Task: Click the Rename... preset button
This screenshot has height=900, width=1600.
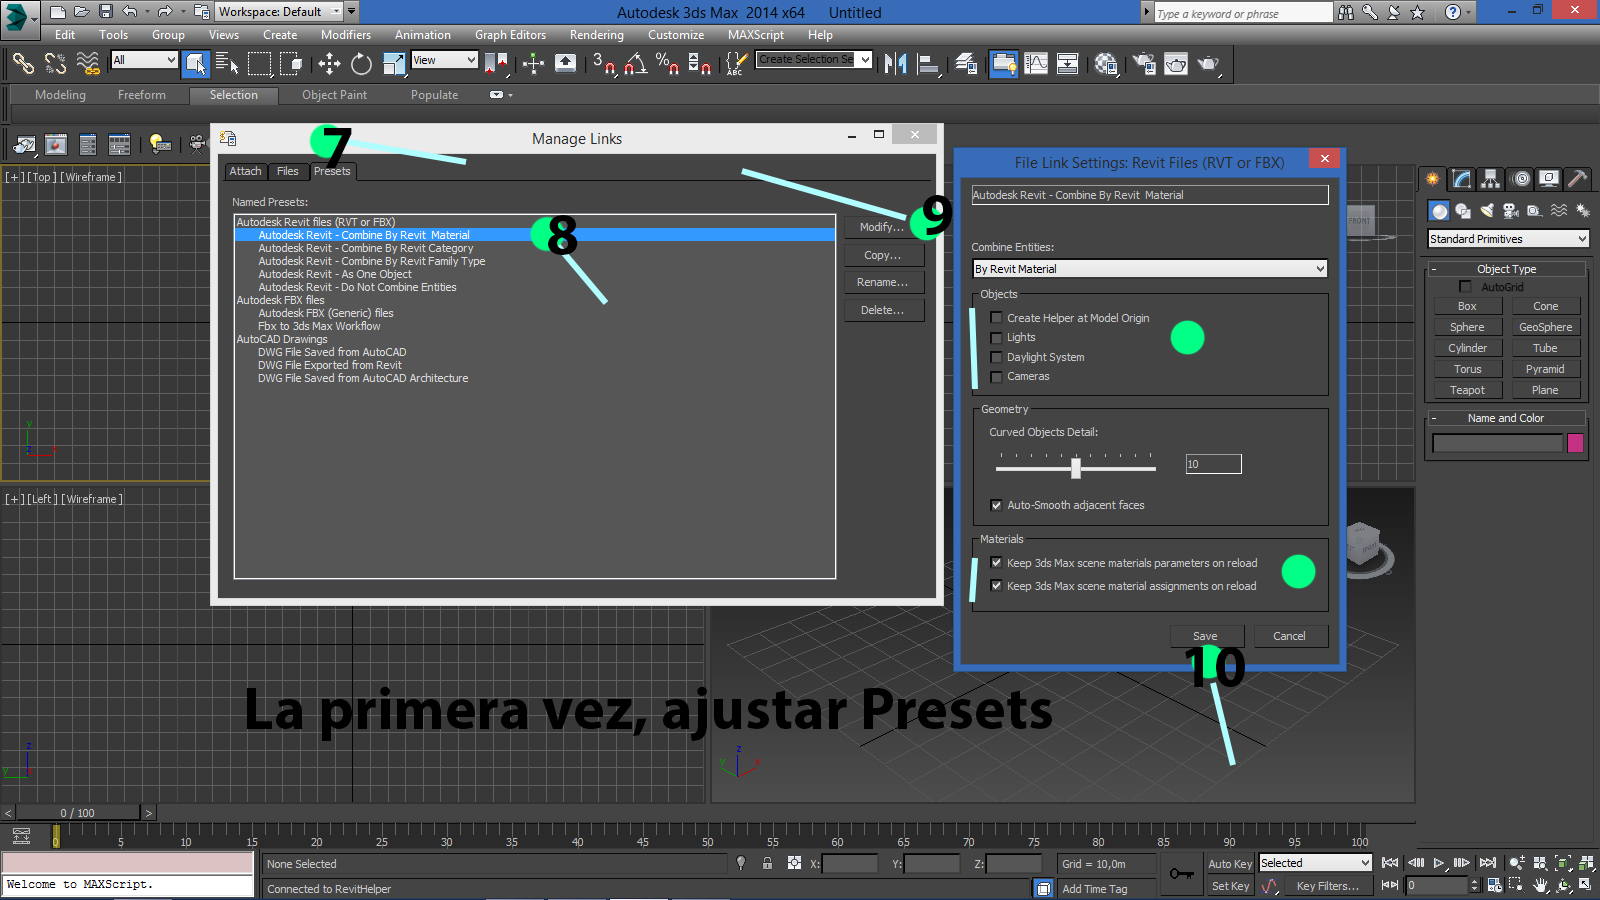Action: click(x=883, y=282)
